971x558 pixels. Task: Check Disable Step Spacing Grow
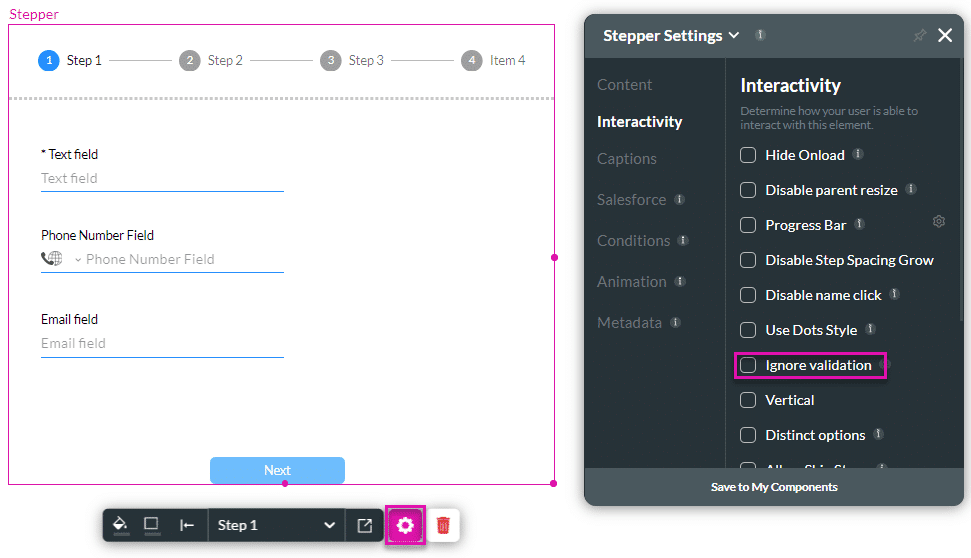tap(748, 260)
